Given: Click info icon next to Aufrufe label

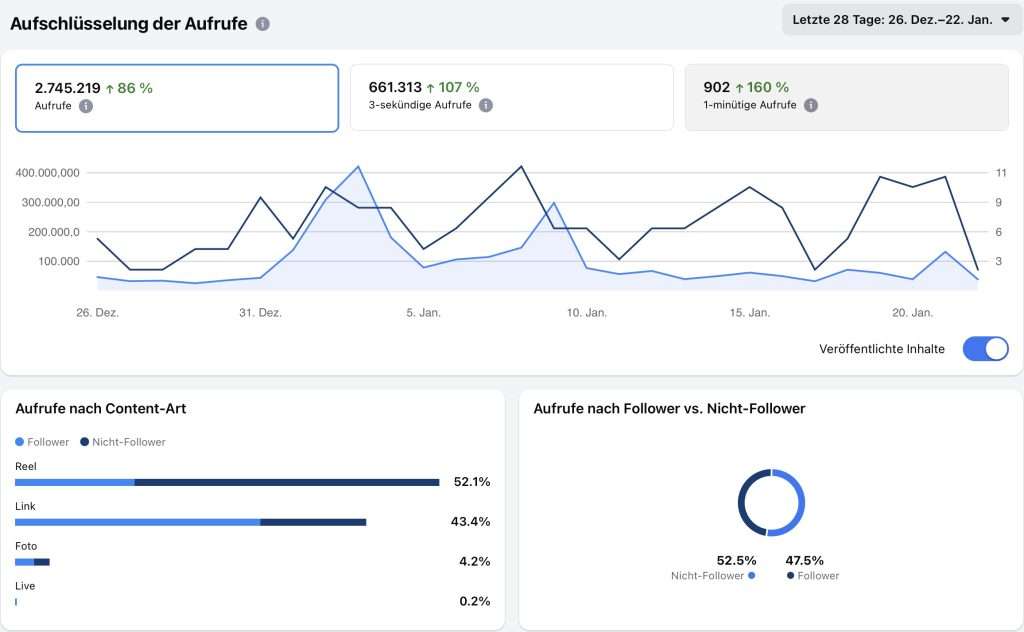Looking at the screenshot, I should click(x=86, y=106).
